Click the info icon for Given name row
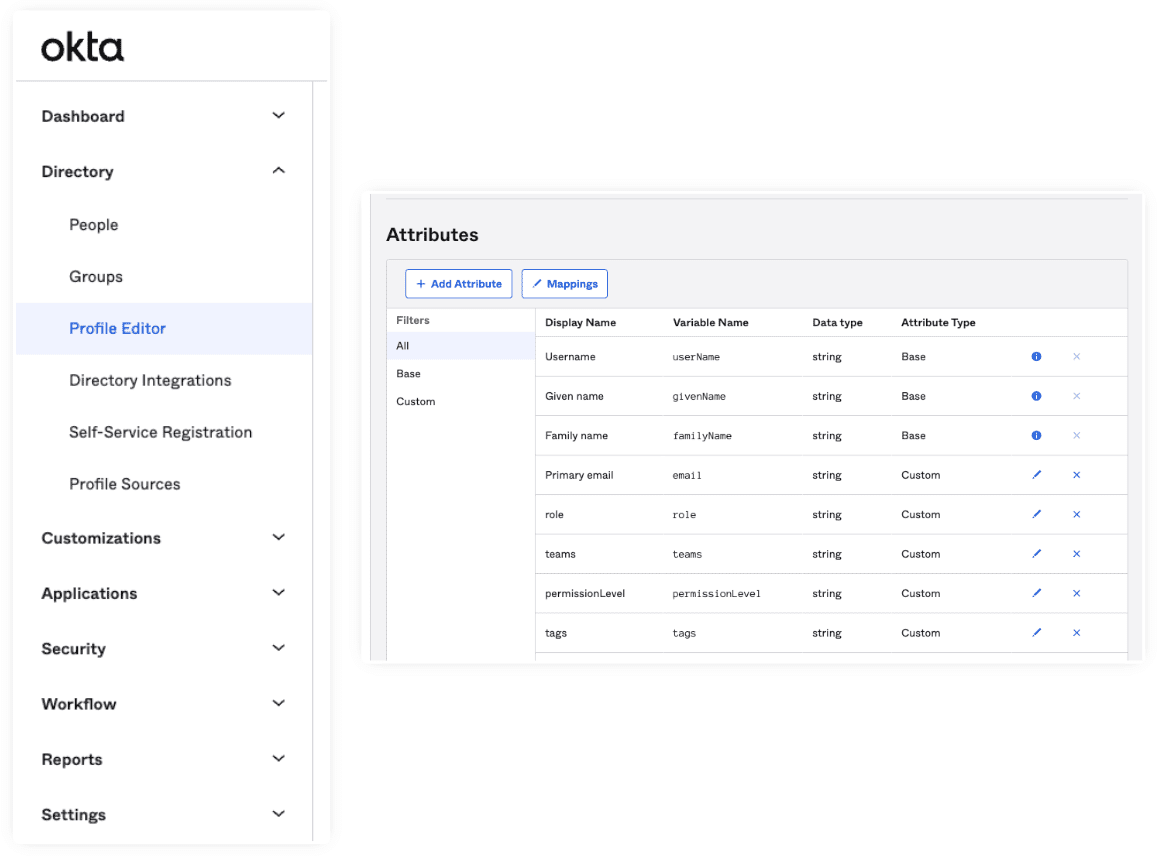 1036,396
